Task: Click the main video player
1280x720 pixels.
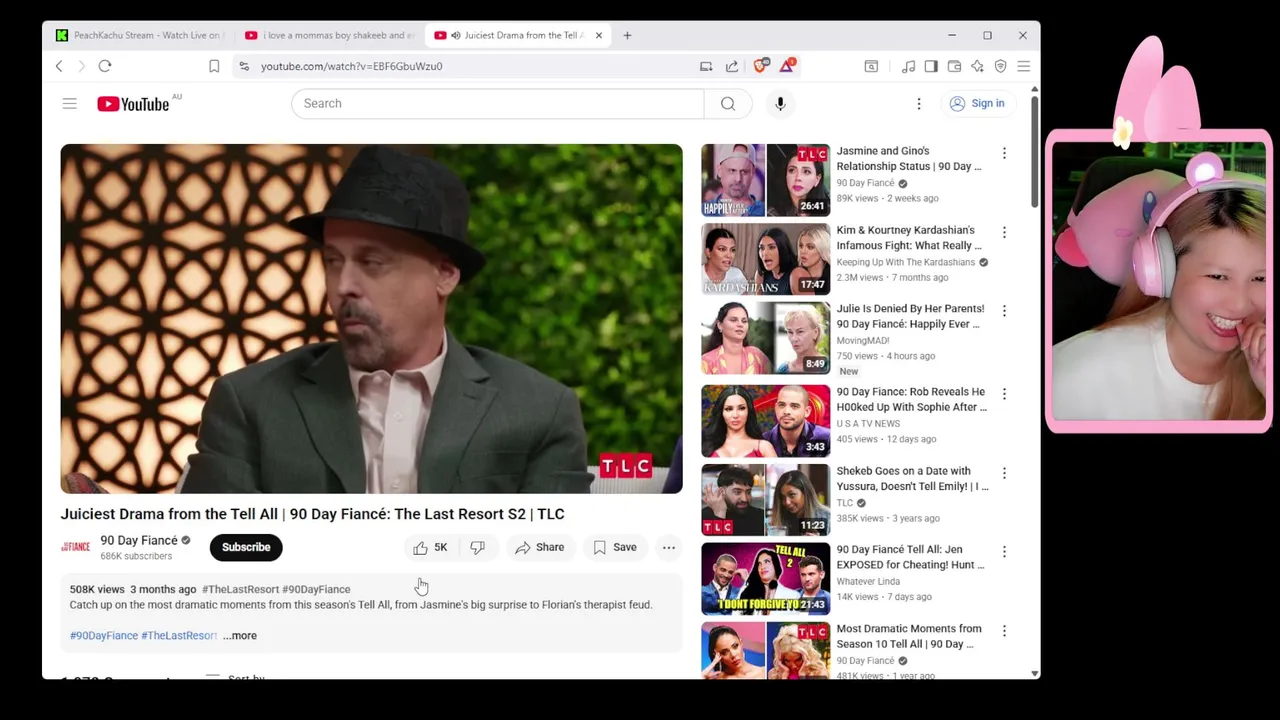Action: pos(371,319)
